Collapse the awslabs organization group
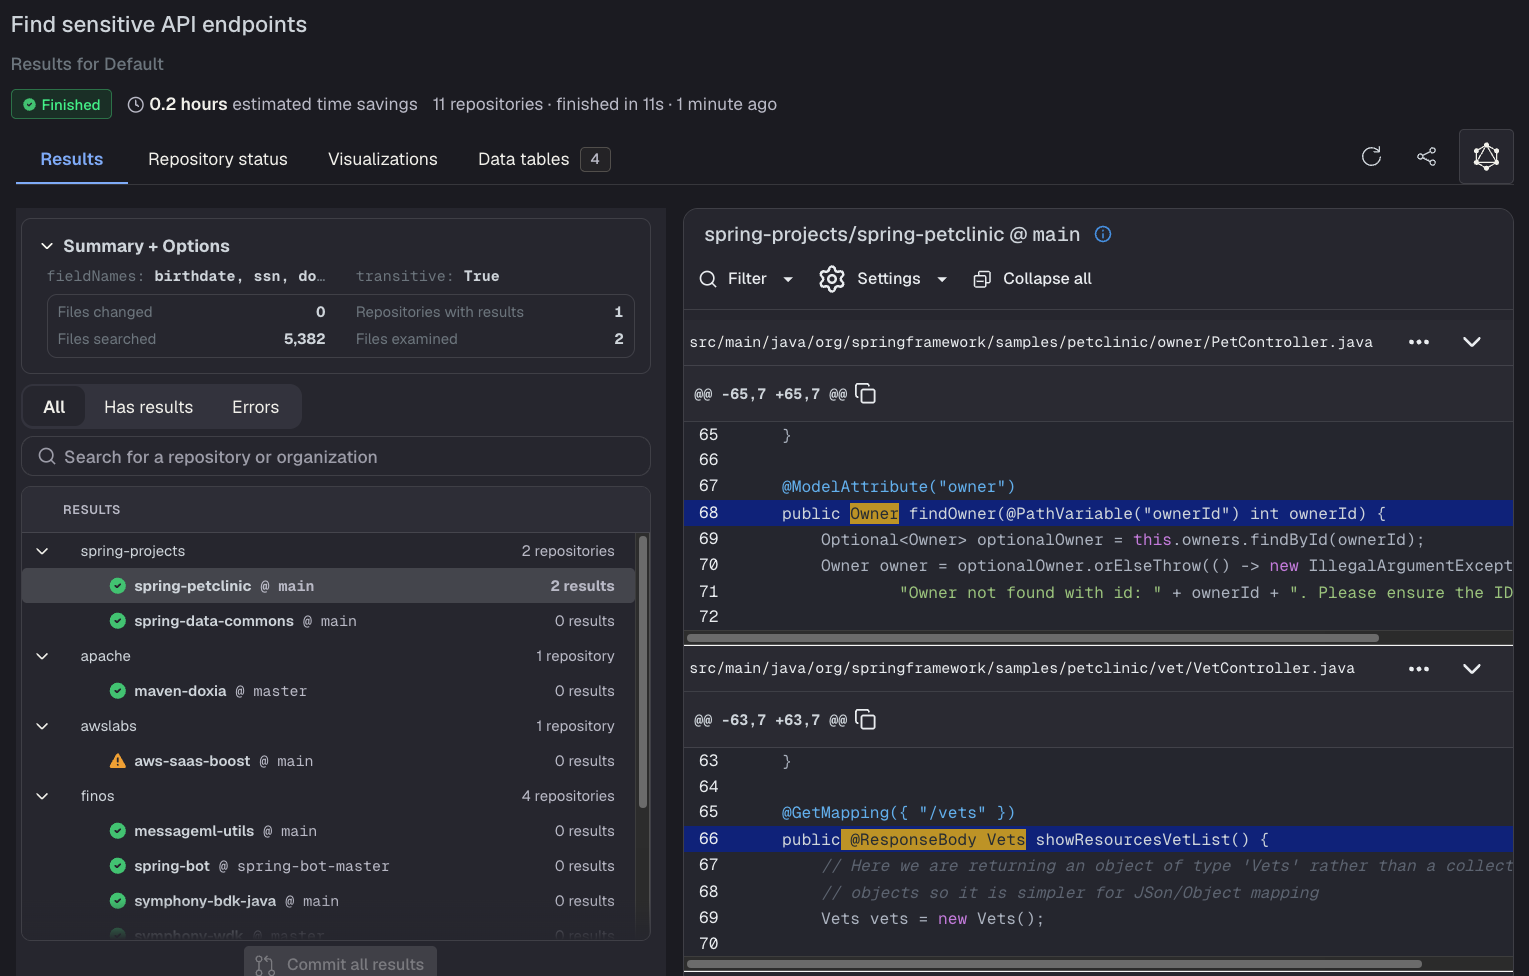The width and height of the screenshot is (1529, 976). pos(42,726)
